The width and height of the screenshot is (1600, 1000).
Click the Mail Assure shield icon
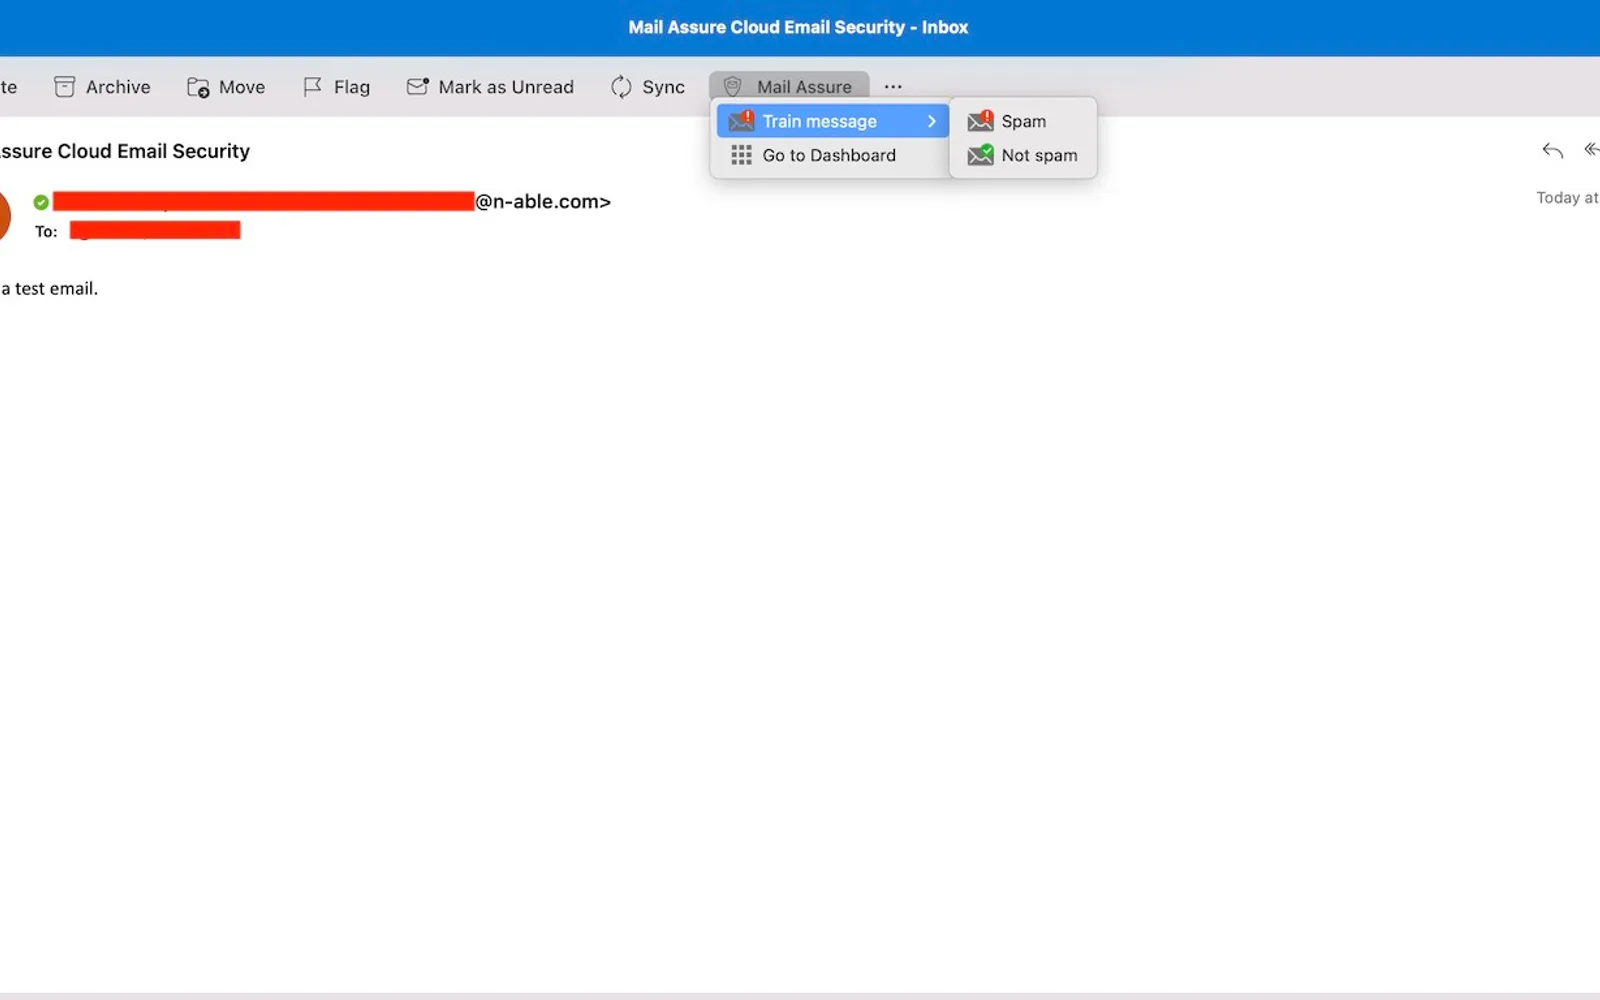732,87
